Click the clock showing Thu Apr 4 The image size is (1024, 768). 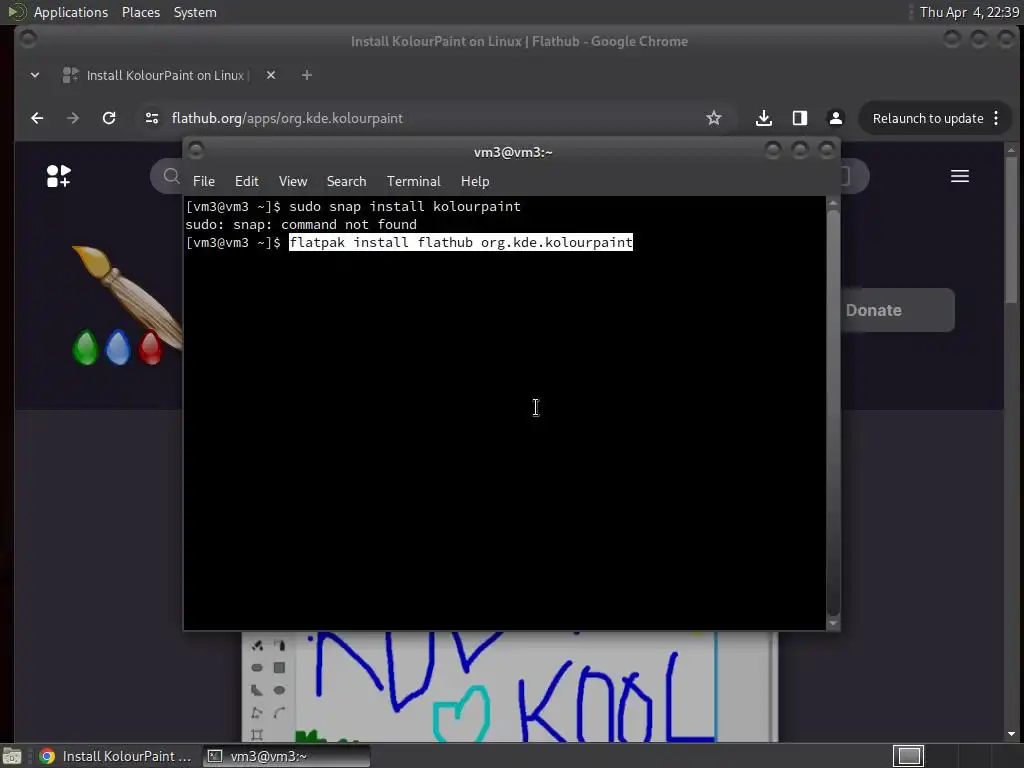969,12
